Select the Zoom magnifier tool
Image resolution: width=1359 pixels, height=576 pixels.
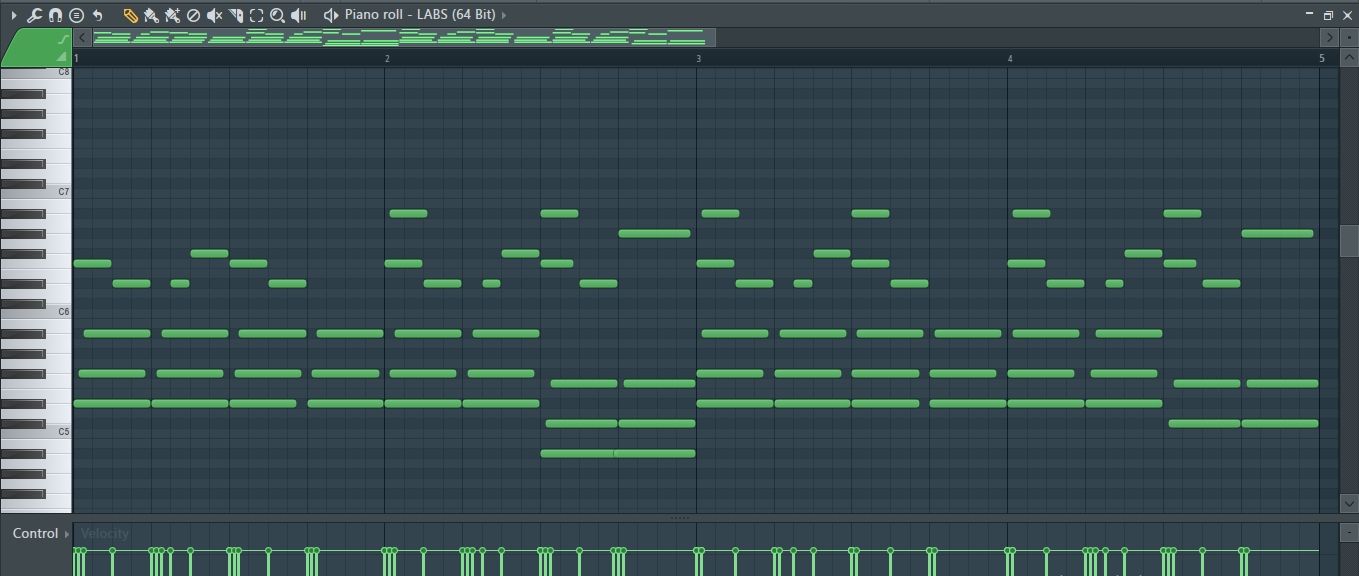click(x=277, y=15)
